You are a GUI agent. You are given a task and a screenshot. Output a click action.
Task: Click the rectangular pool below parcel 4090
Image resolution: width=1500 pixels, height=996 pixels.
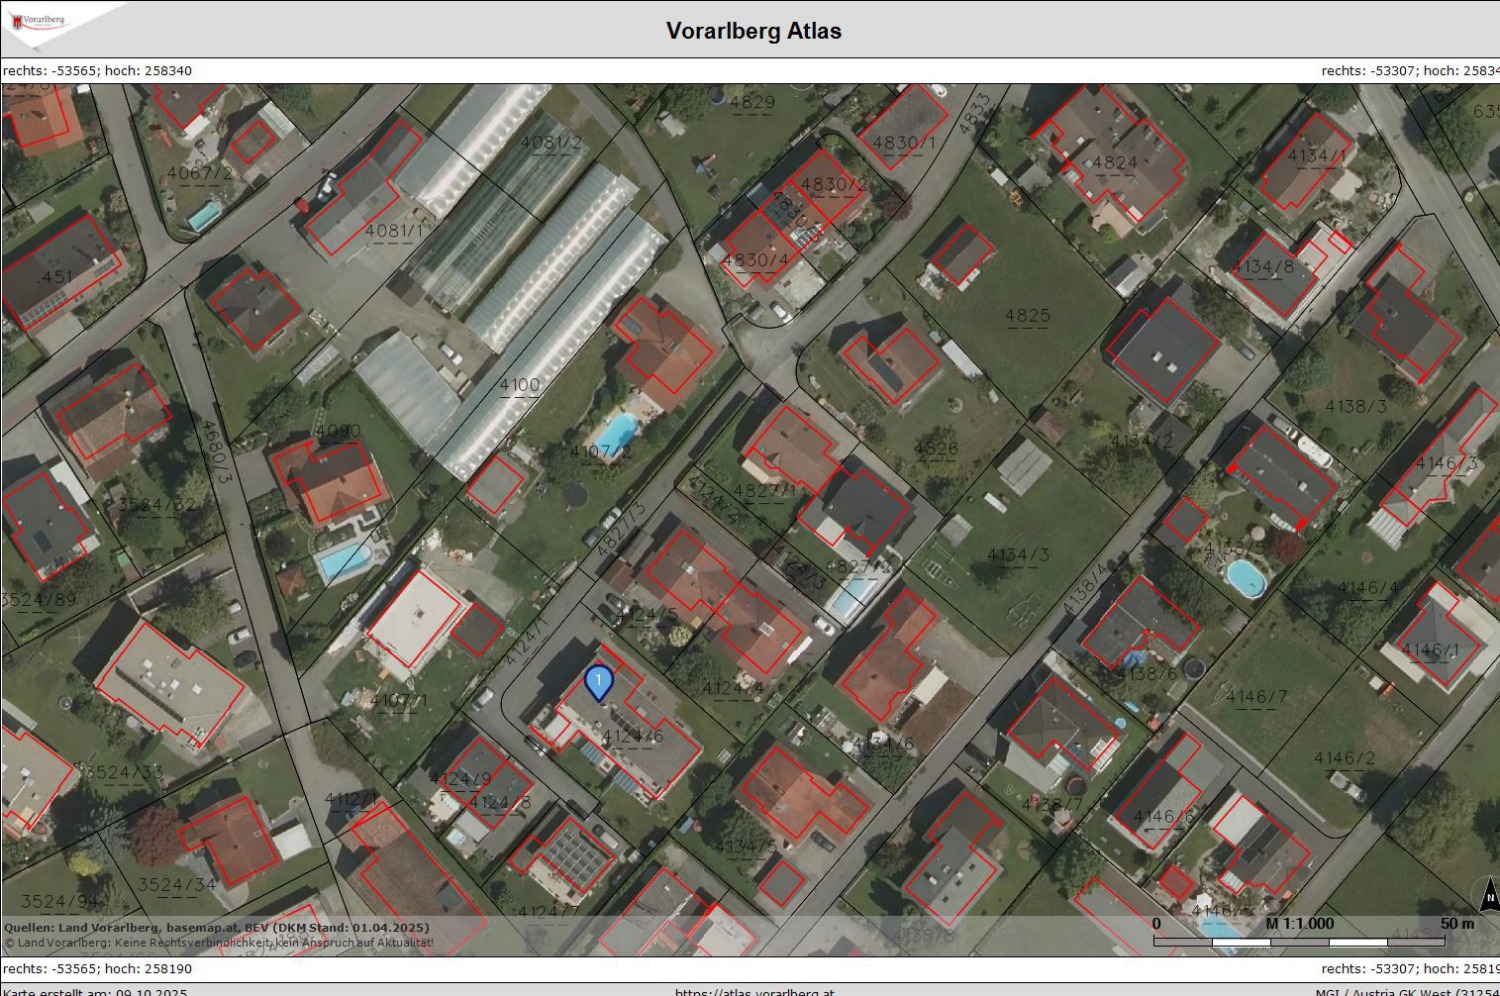tap(345, 561)
